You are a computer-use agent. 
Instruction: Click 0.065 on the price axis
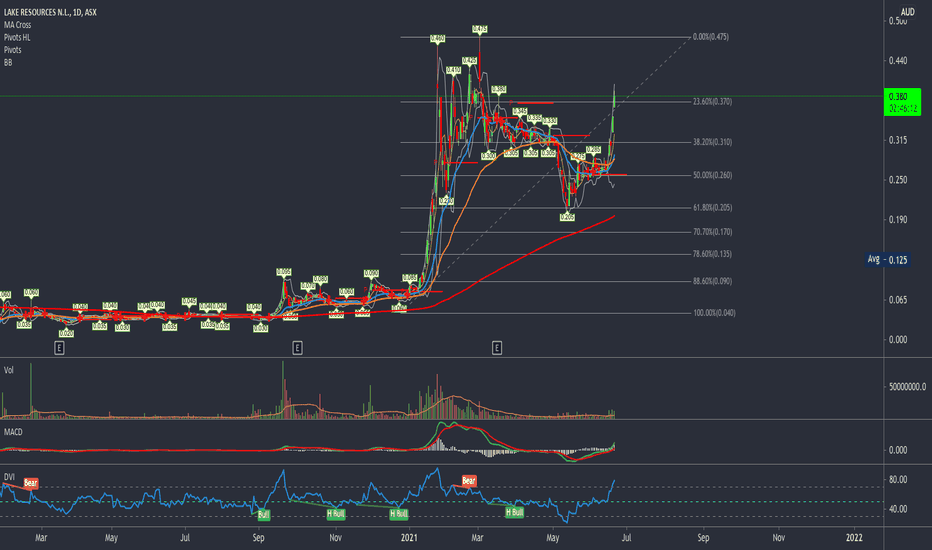tap(898, 300)
